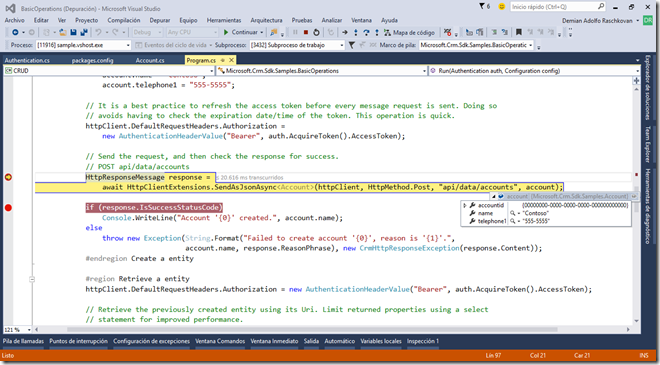The image size is (660, 365).
Task: Open the Herramientas menu
Action: (x=224, y=20)
